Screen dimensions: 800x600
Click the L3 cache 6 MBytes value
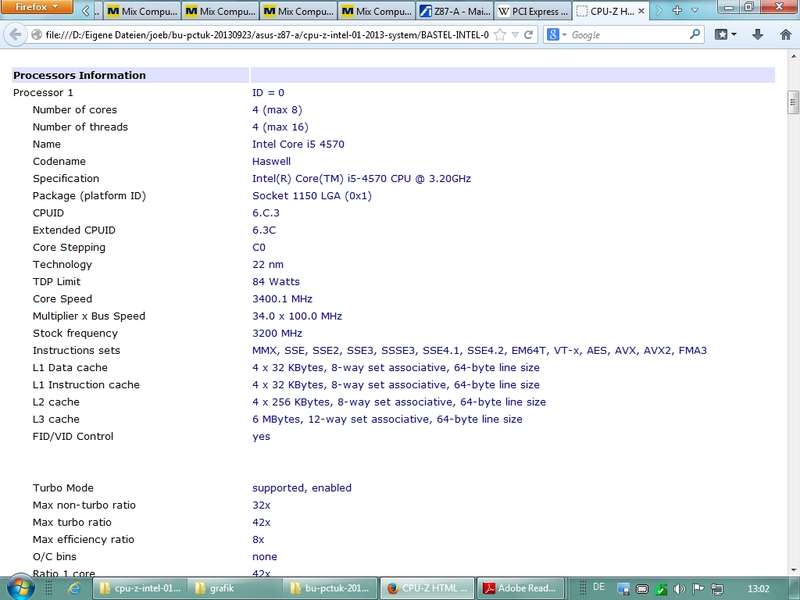coord(387,419)
